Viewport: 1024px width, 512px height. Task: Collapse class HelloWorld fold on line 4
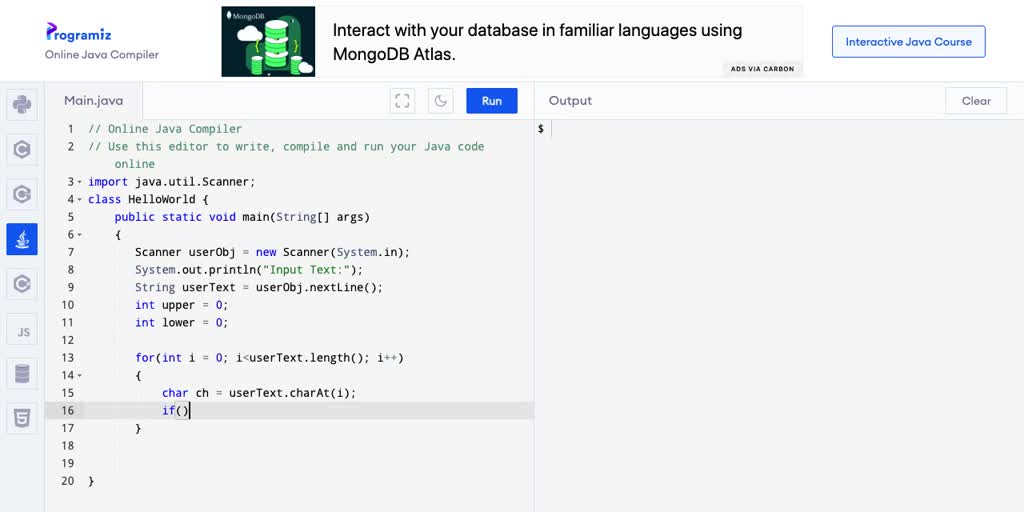[80, 200]
